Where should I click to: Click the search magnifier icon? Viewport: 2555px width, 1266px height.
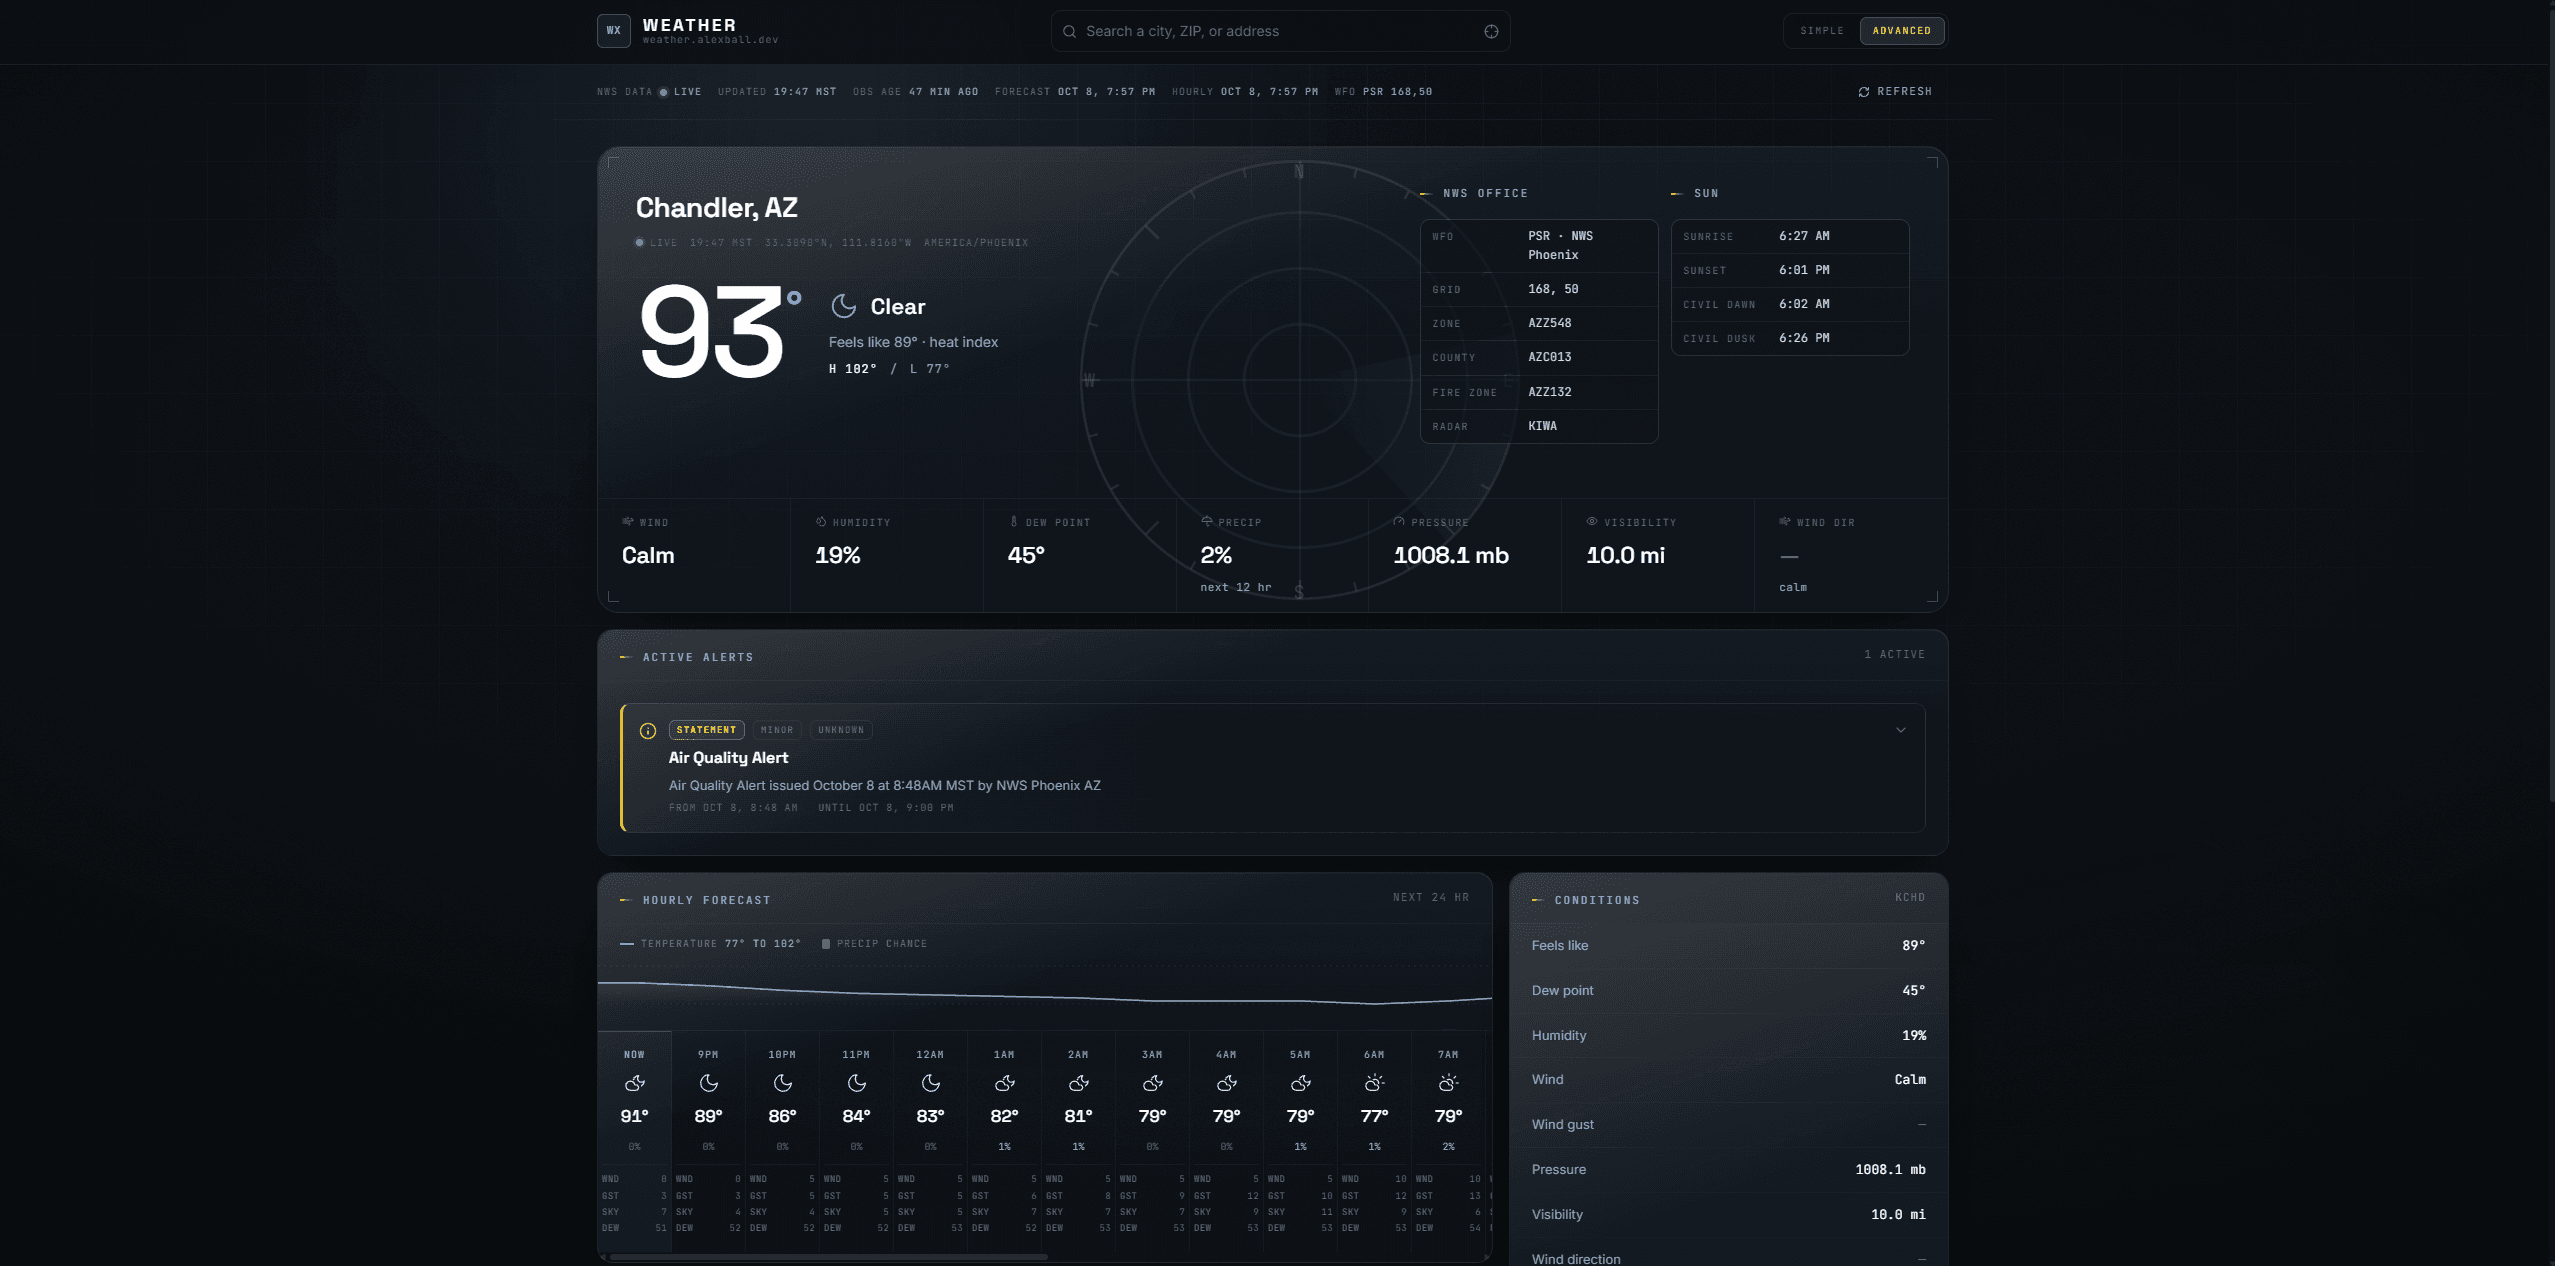pyautogui.click(x=1069, y=31)
